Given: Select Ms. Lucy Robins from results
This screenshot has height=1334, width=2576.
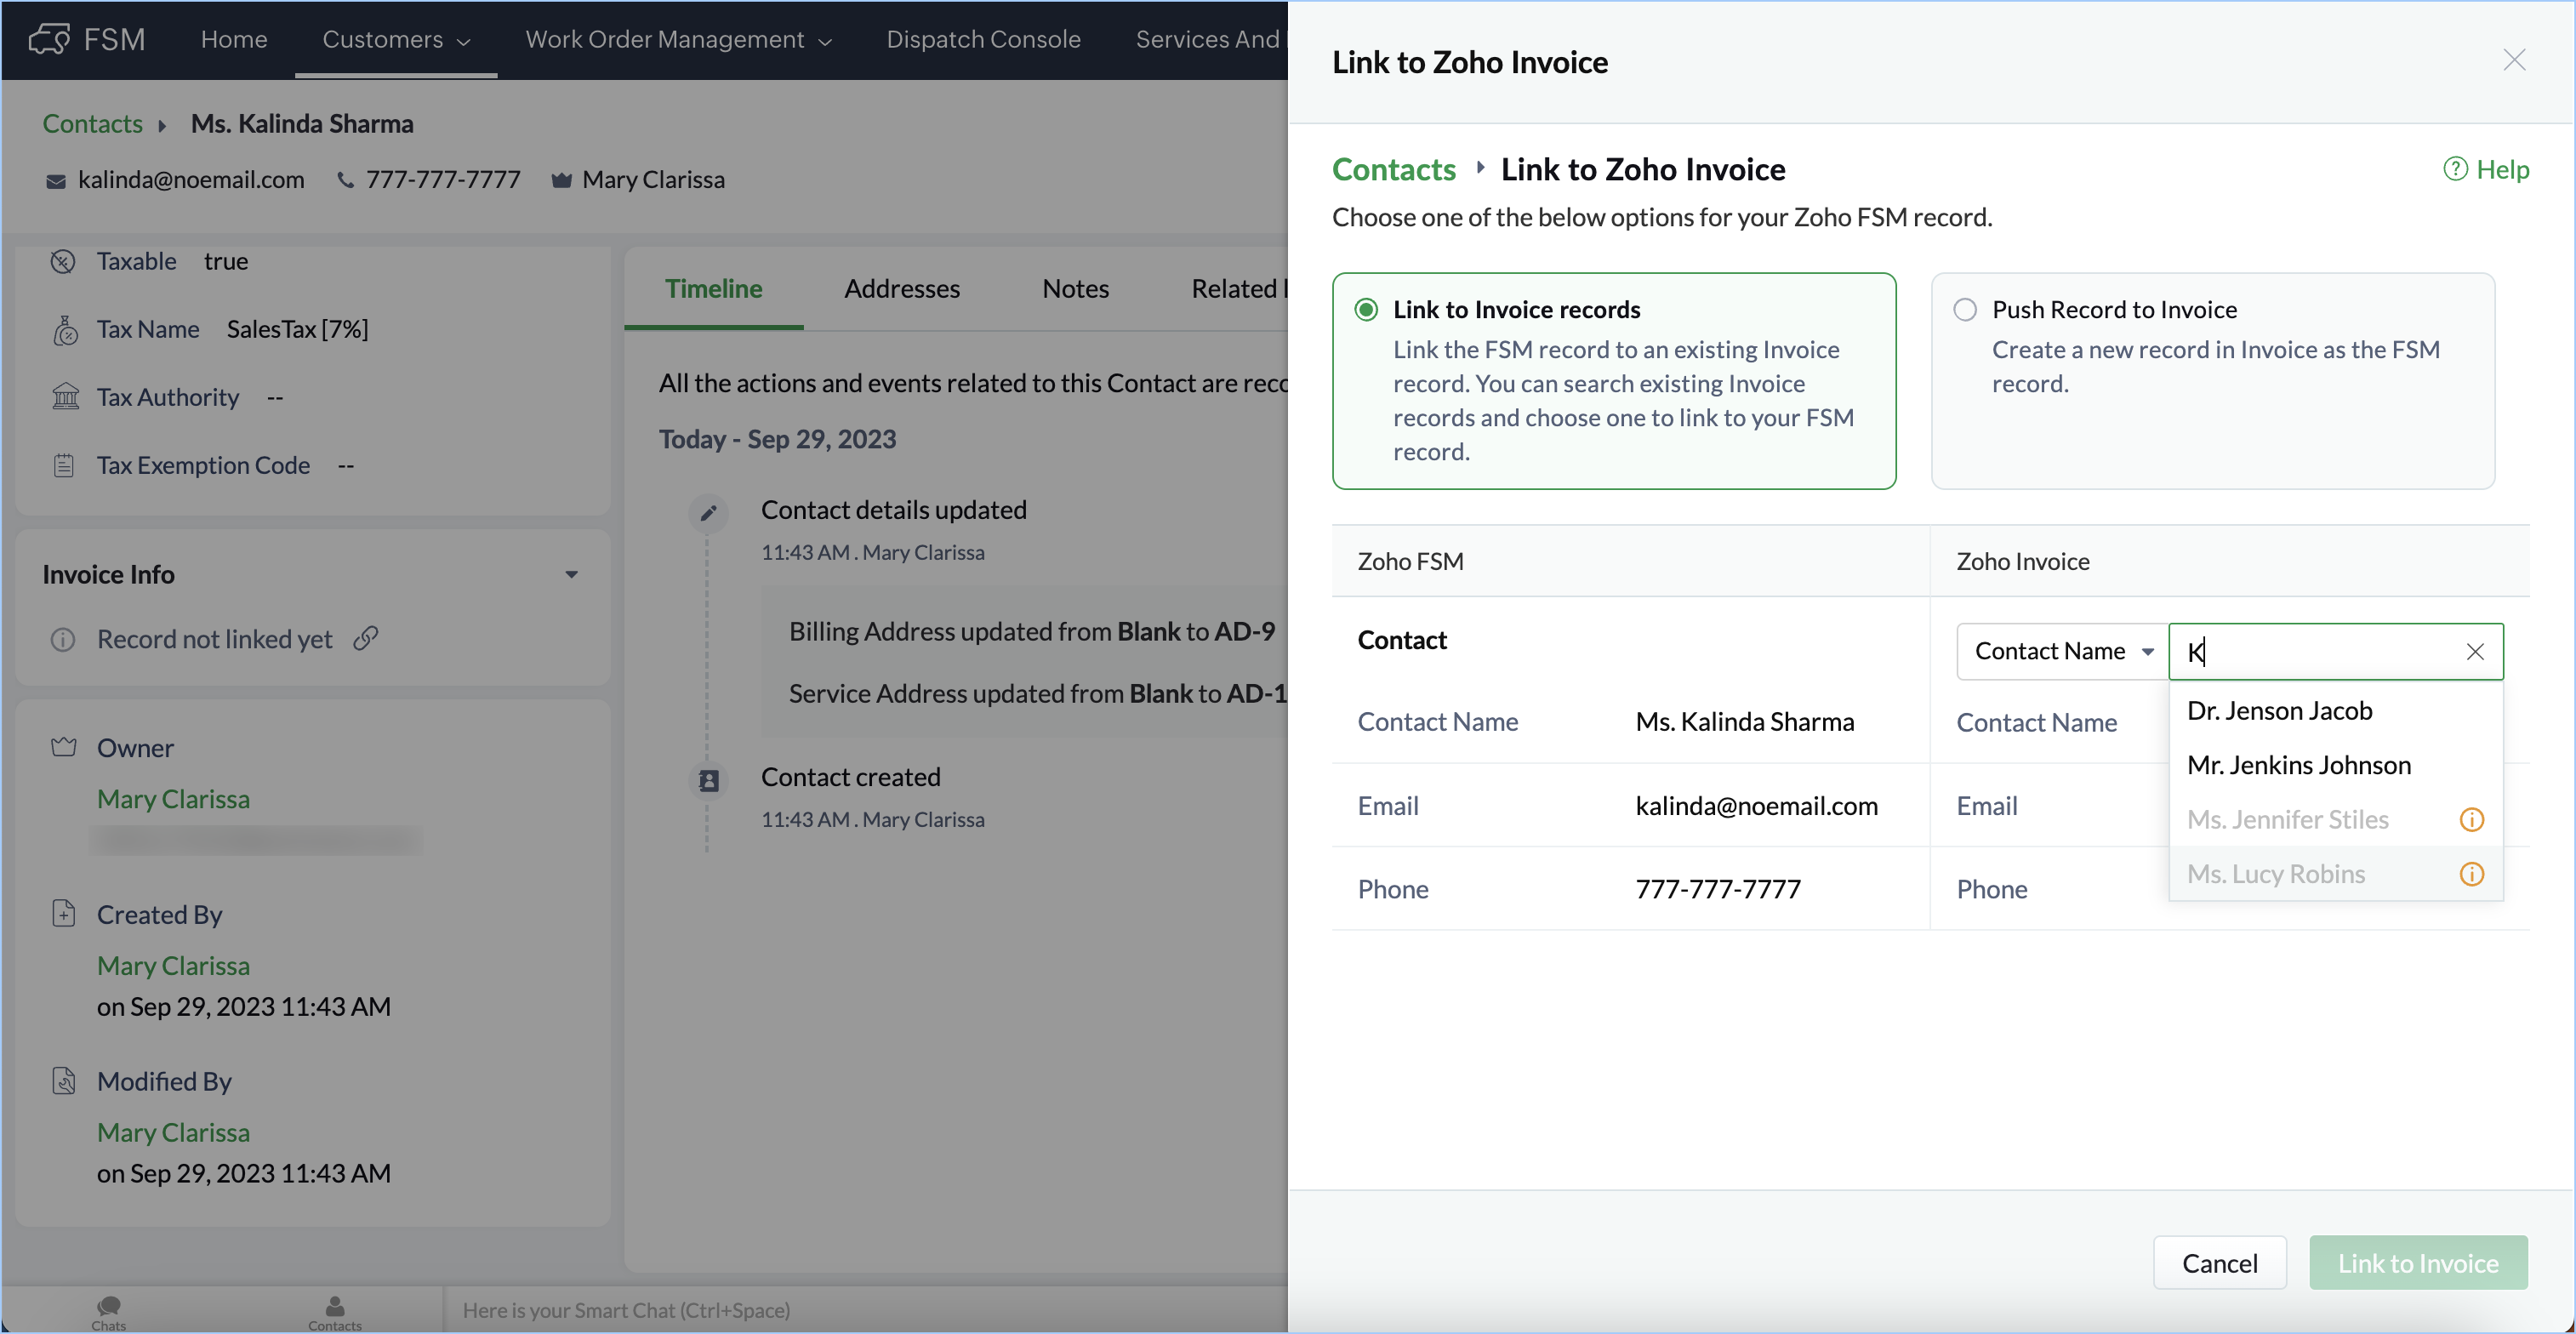Looking at the screenshot, I should pos(2335,874).
